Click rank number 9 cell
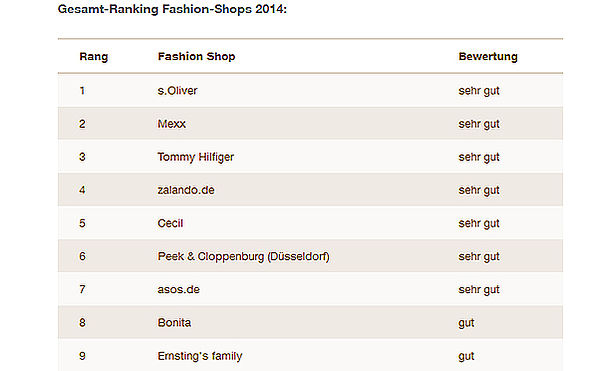Viewport: 613px width, 371px height. click(x=82, y=356)
